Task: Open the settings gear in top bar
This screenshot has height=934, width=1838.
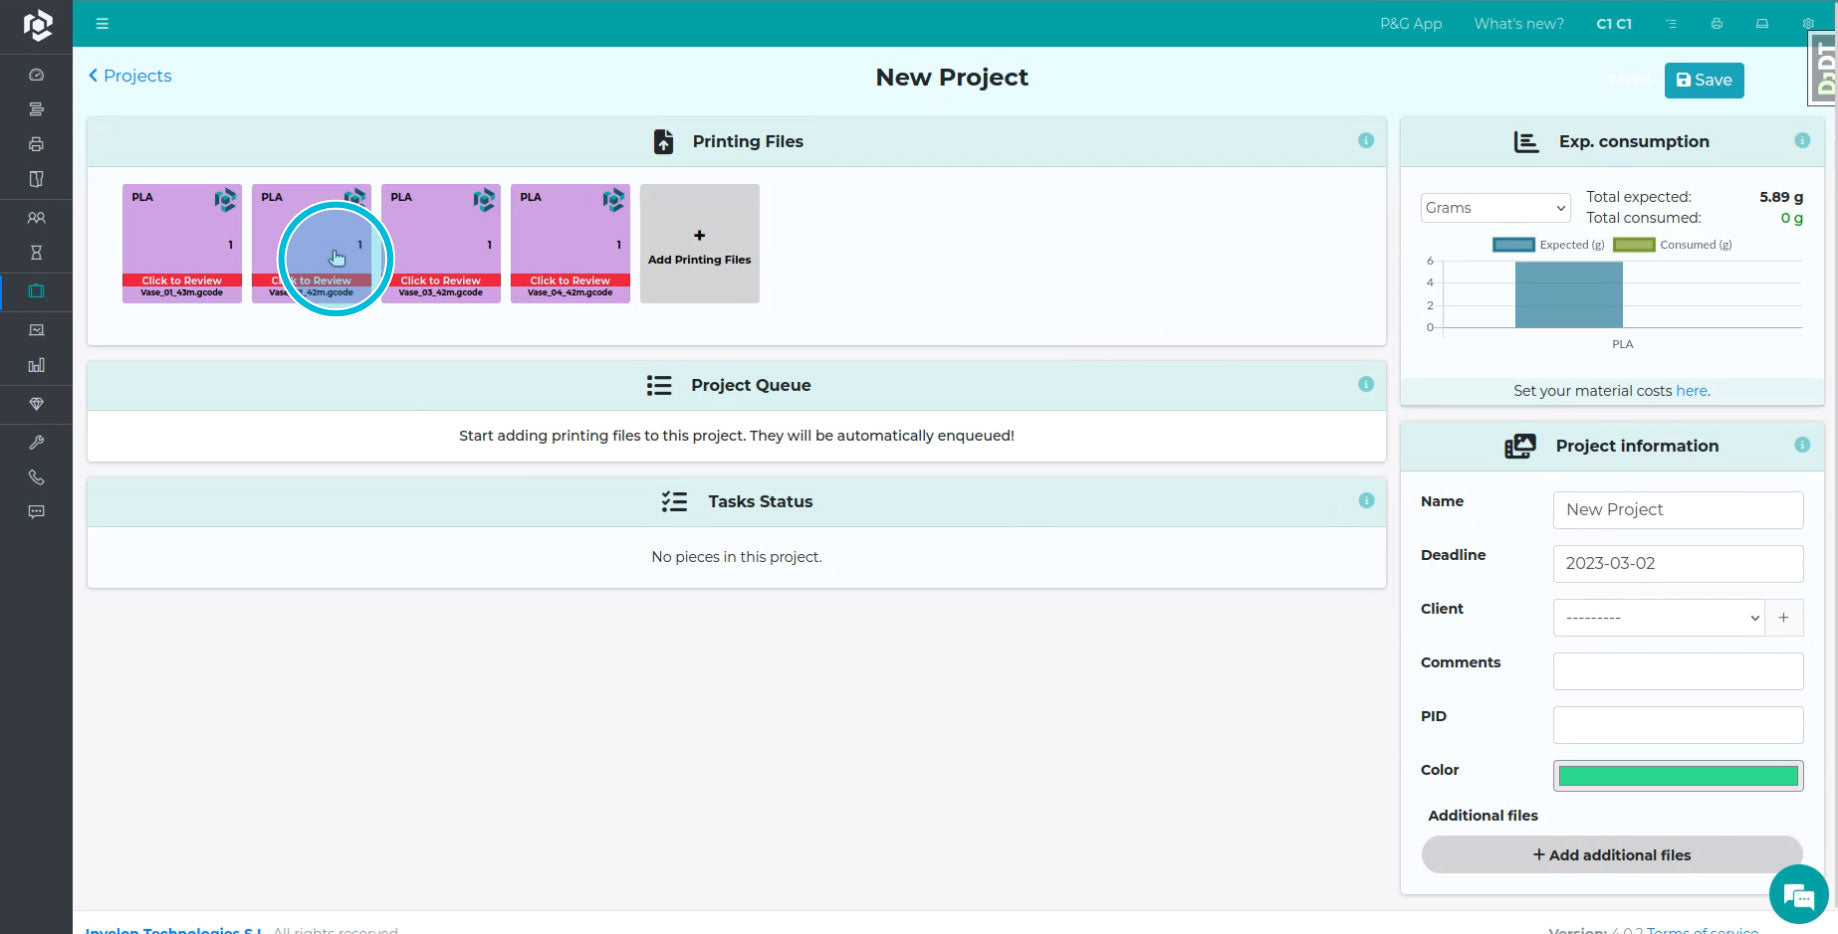Action: click(1808, 24)
